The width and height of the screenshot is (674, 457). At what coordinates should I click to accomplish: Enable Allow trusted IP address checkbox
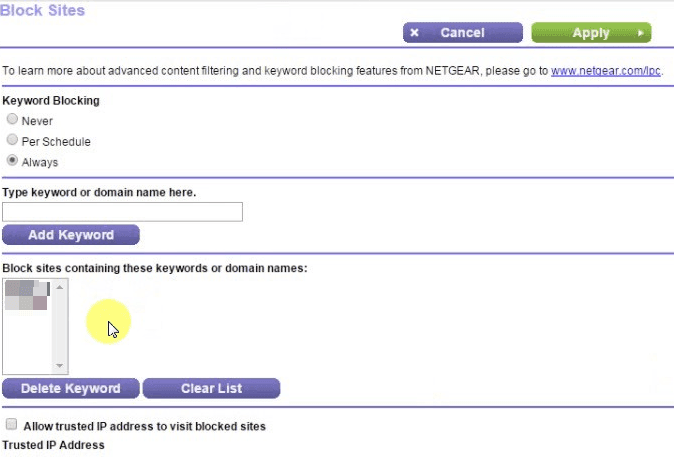[x=12, y=425]
